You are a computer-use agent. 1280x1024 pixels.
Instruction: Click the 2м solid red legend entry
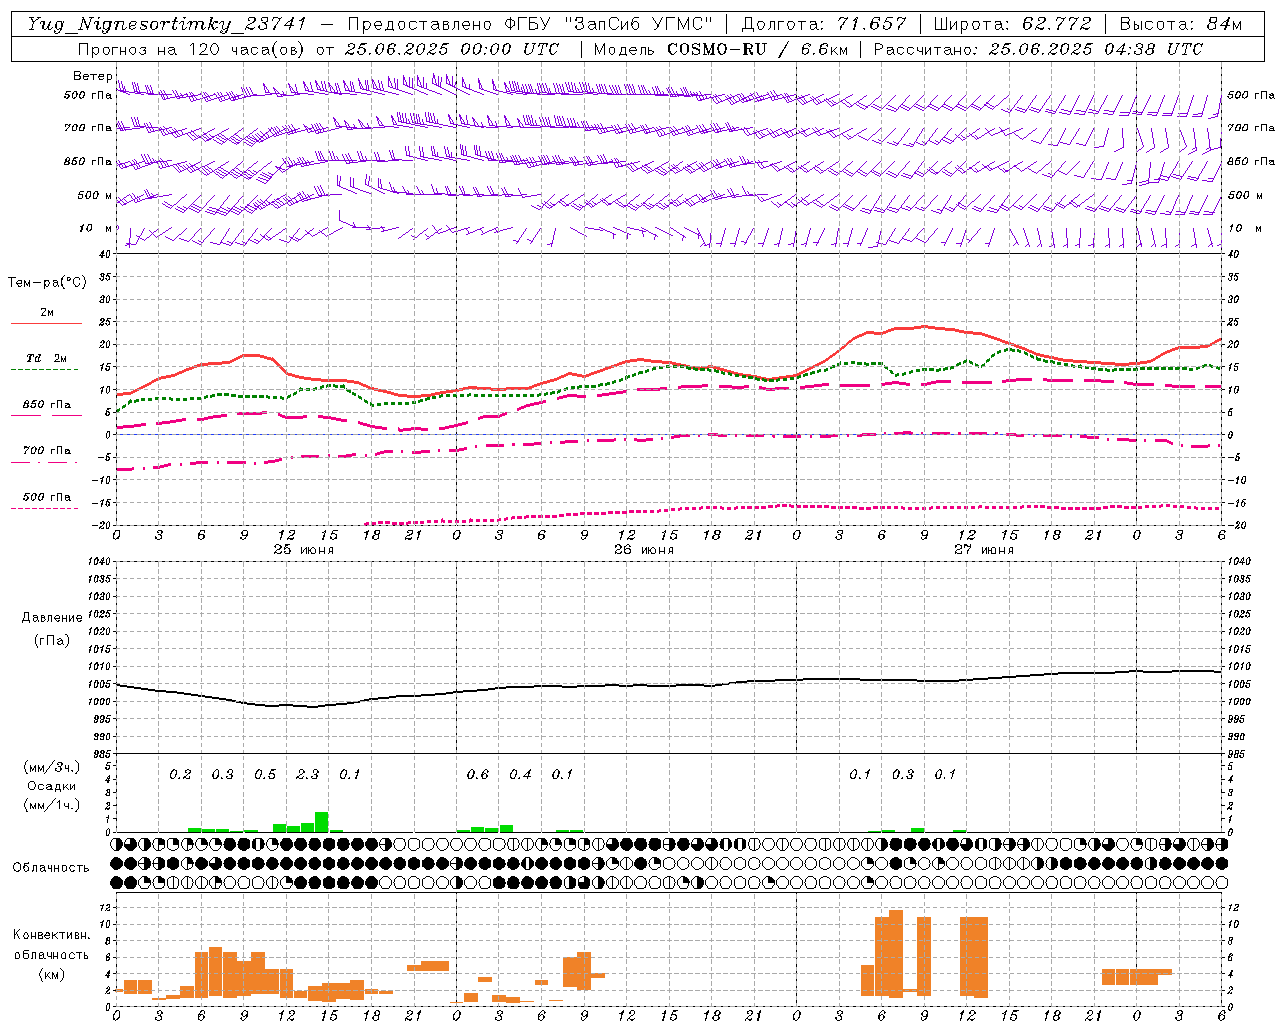[46, 317]
